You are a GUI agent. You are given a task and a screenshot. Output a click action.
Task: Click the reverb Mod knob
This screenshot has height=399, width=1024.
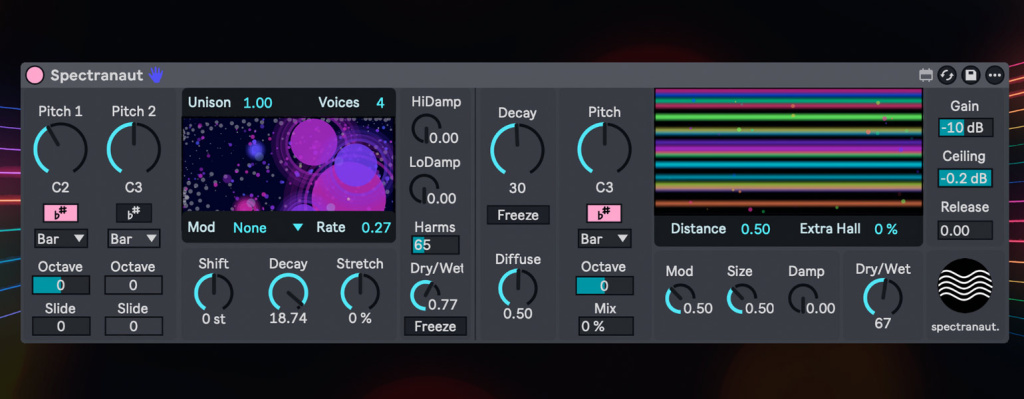(680, 299)
